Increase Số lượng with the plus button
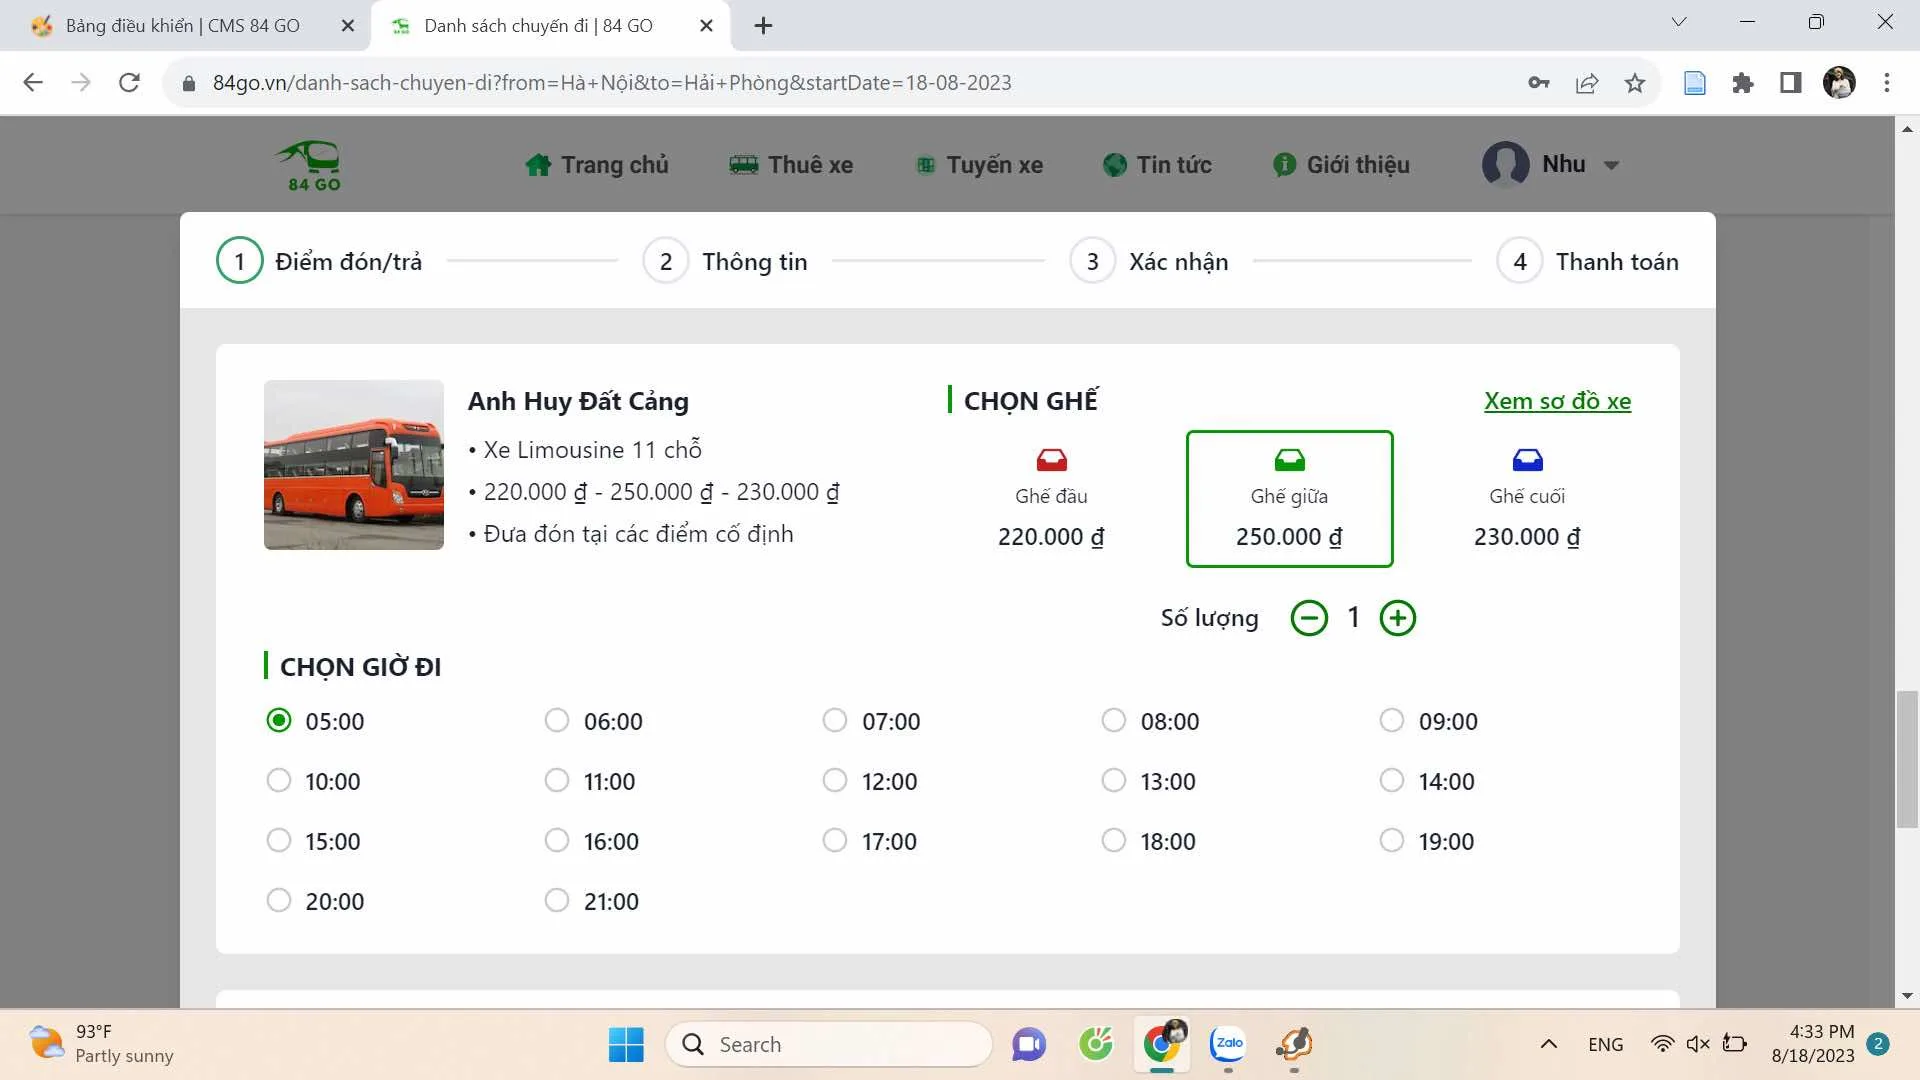The width and height of the screenshot is (1920, 1080). [x=1397, y=617]
